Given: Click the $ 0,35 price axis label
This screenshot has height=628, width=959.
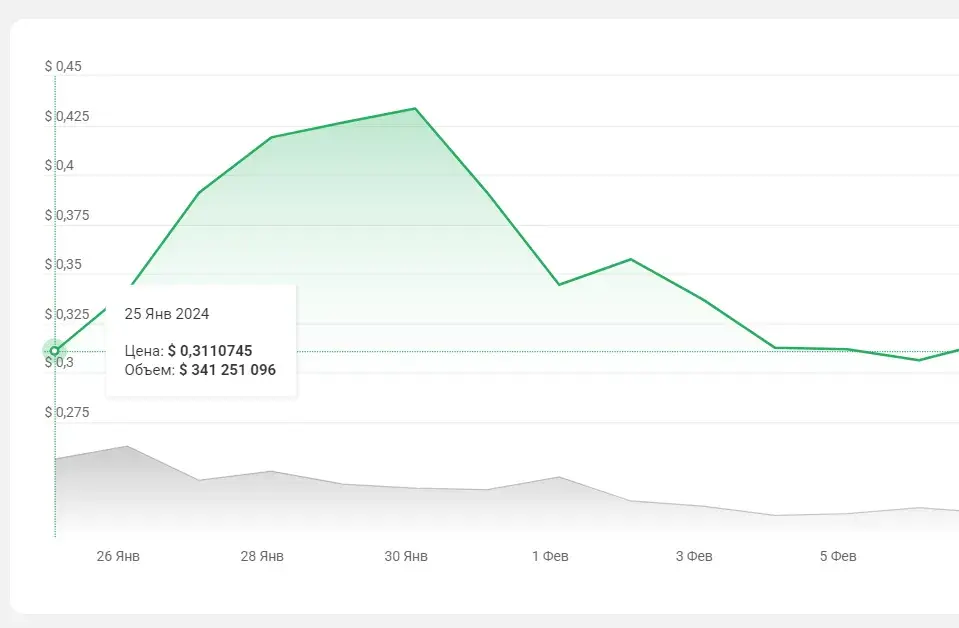Looking at the screenshot, I should pos(63,264).
